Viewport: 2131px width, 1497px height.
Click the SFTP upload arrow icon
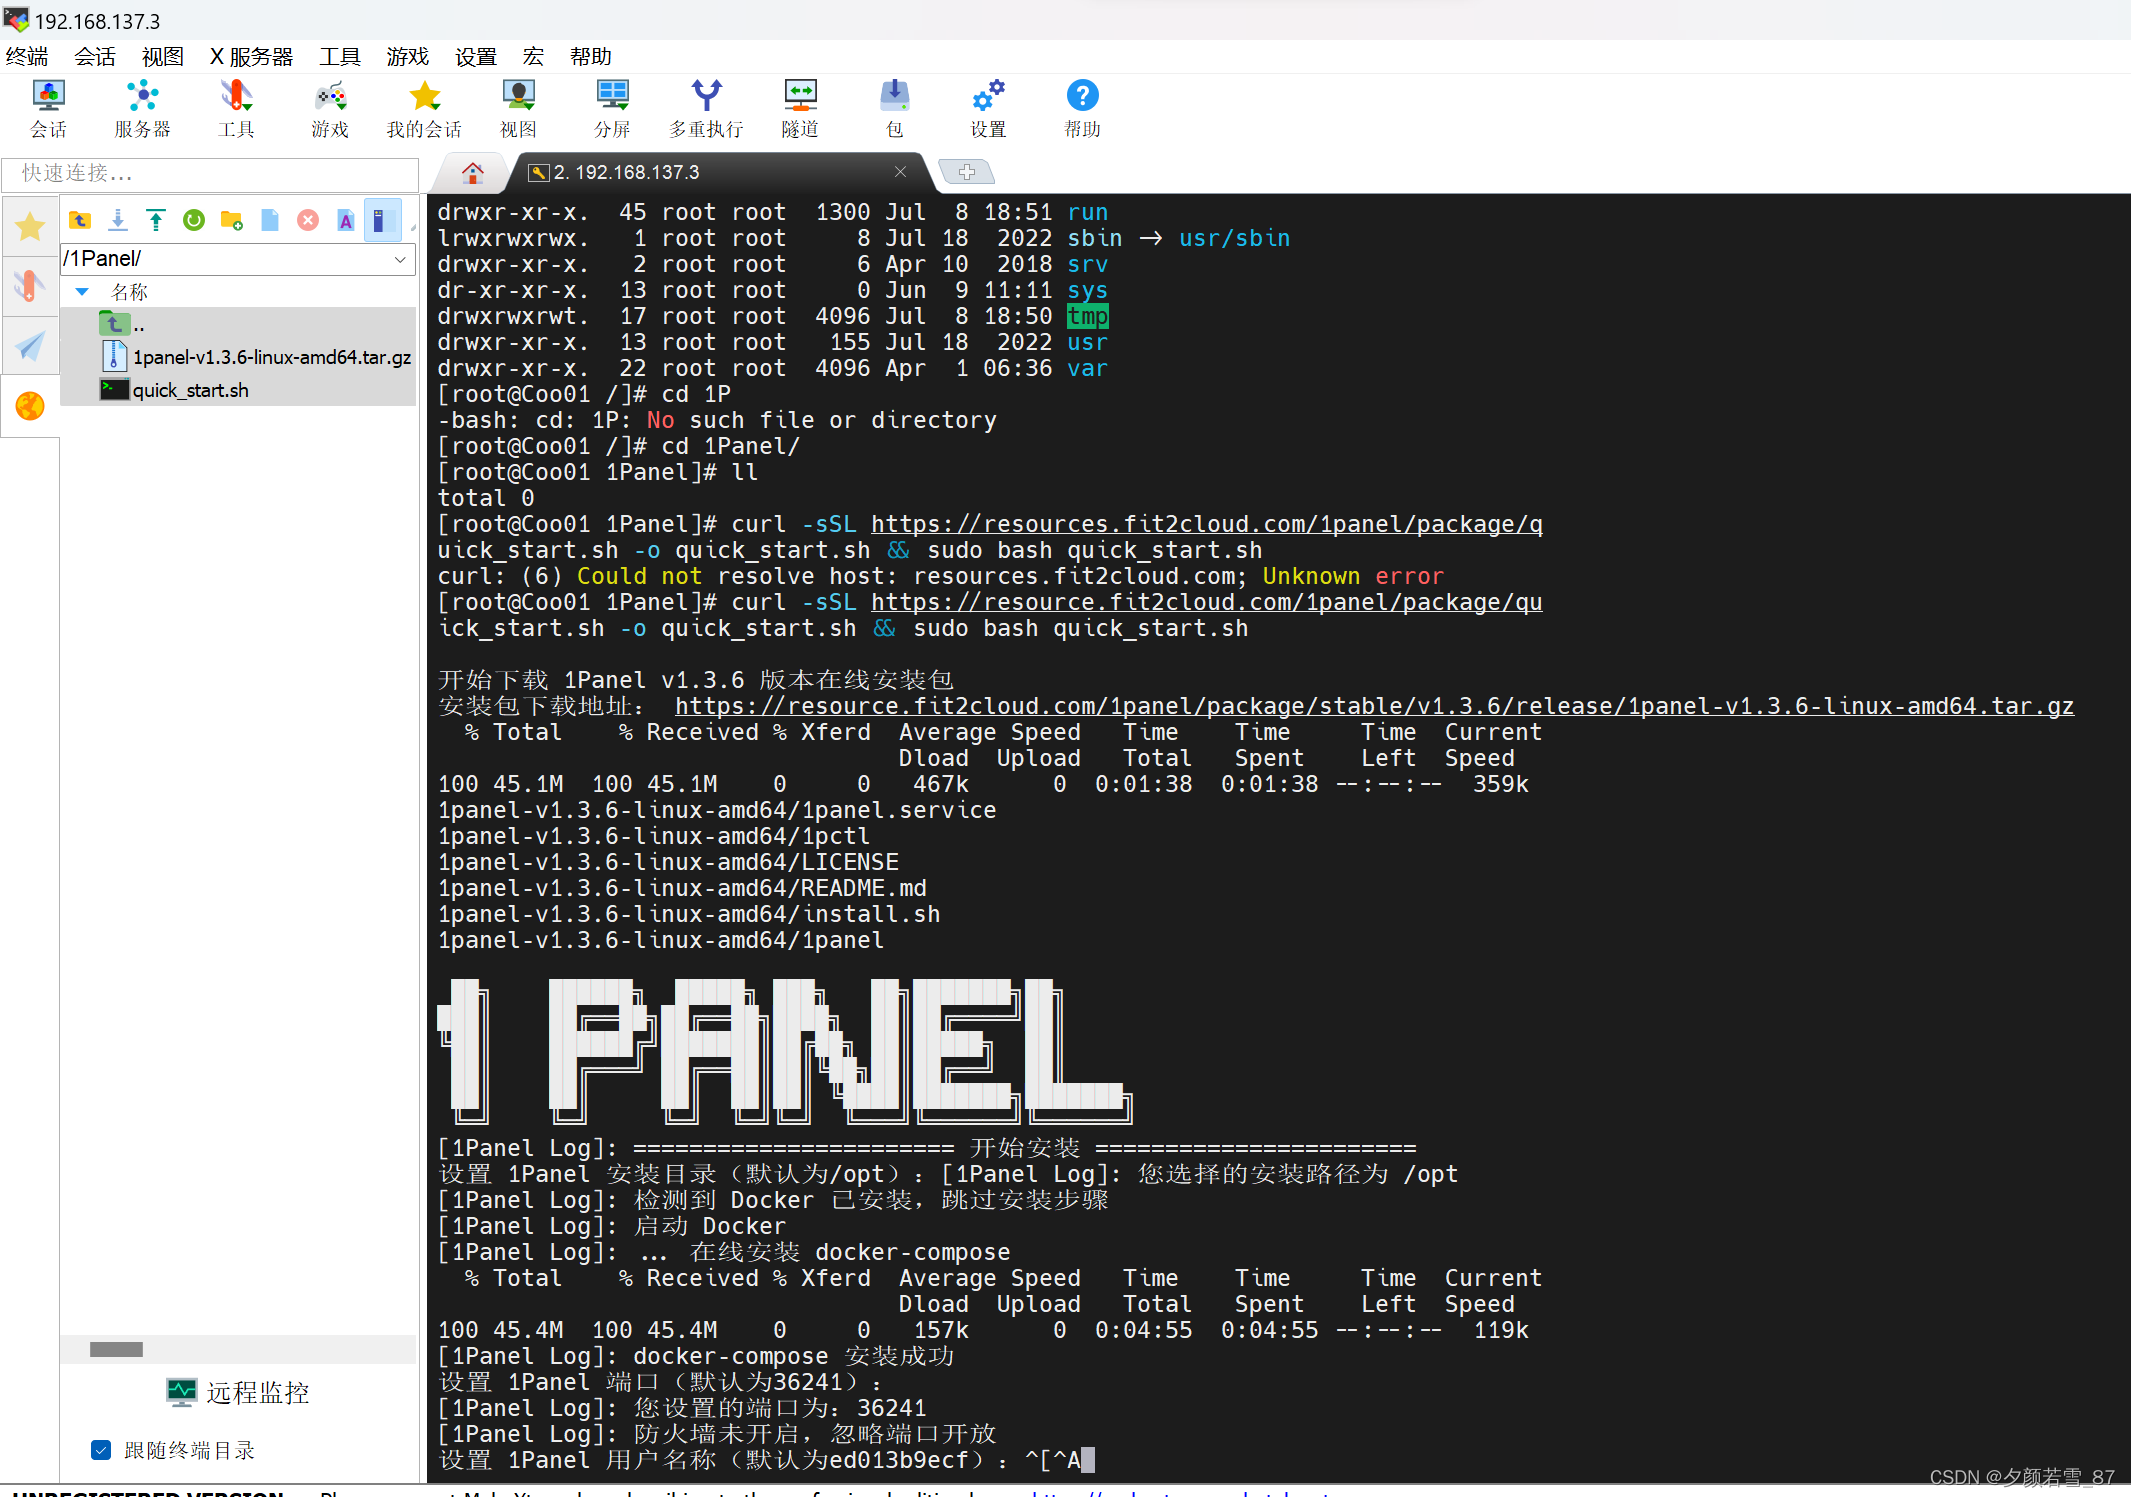tap(156, 220)
